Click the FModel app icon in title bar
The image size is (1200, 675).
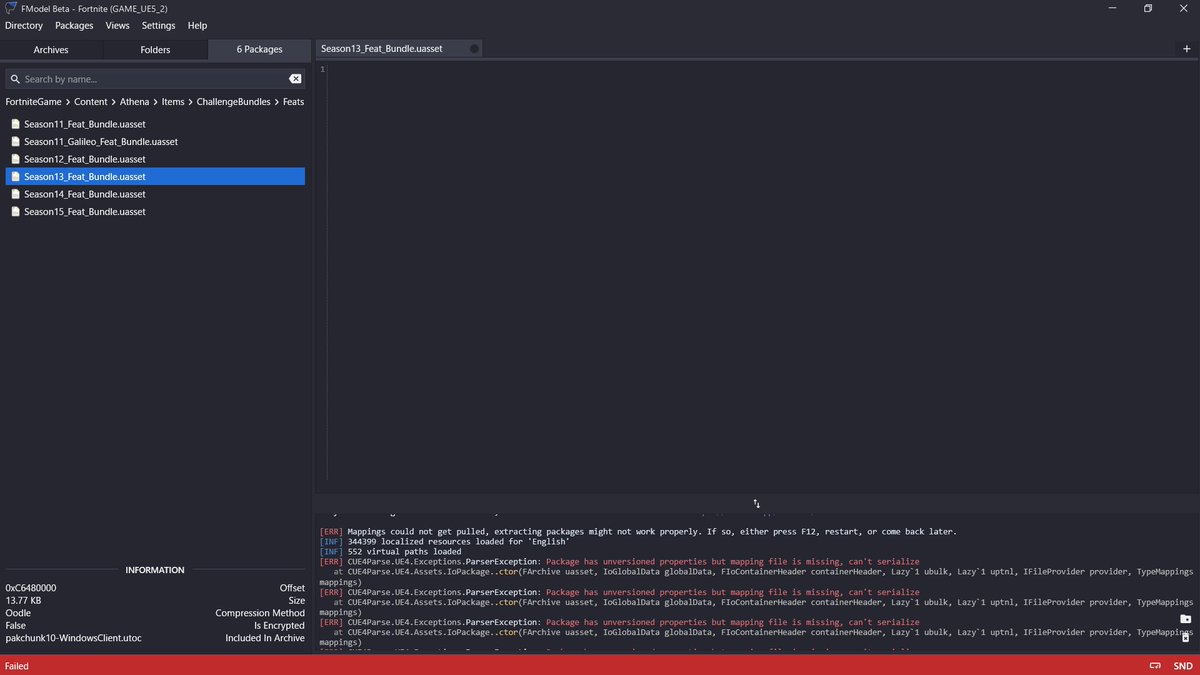pos(11,8)
